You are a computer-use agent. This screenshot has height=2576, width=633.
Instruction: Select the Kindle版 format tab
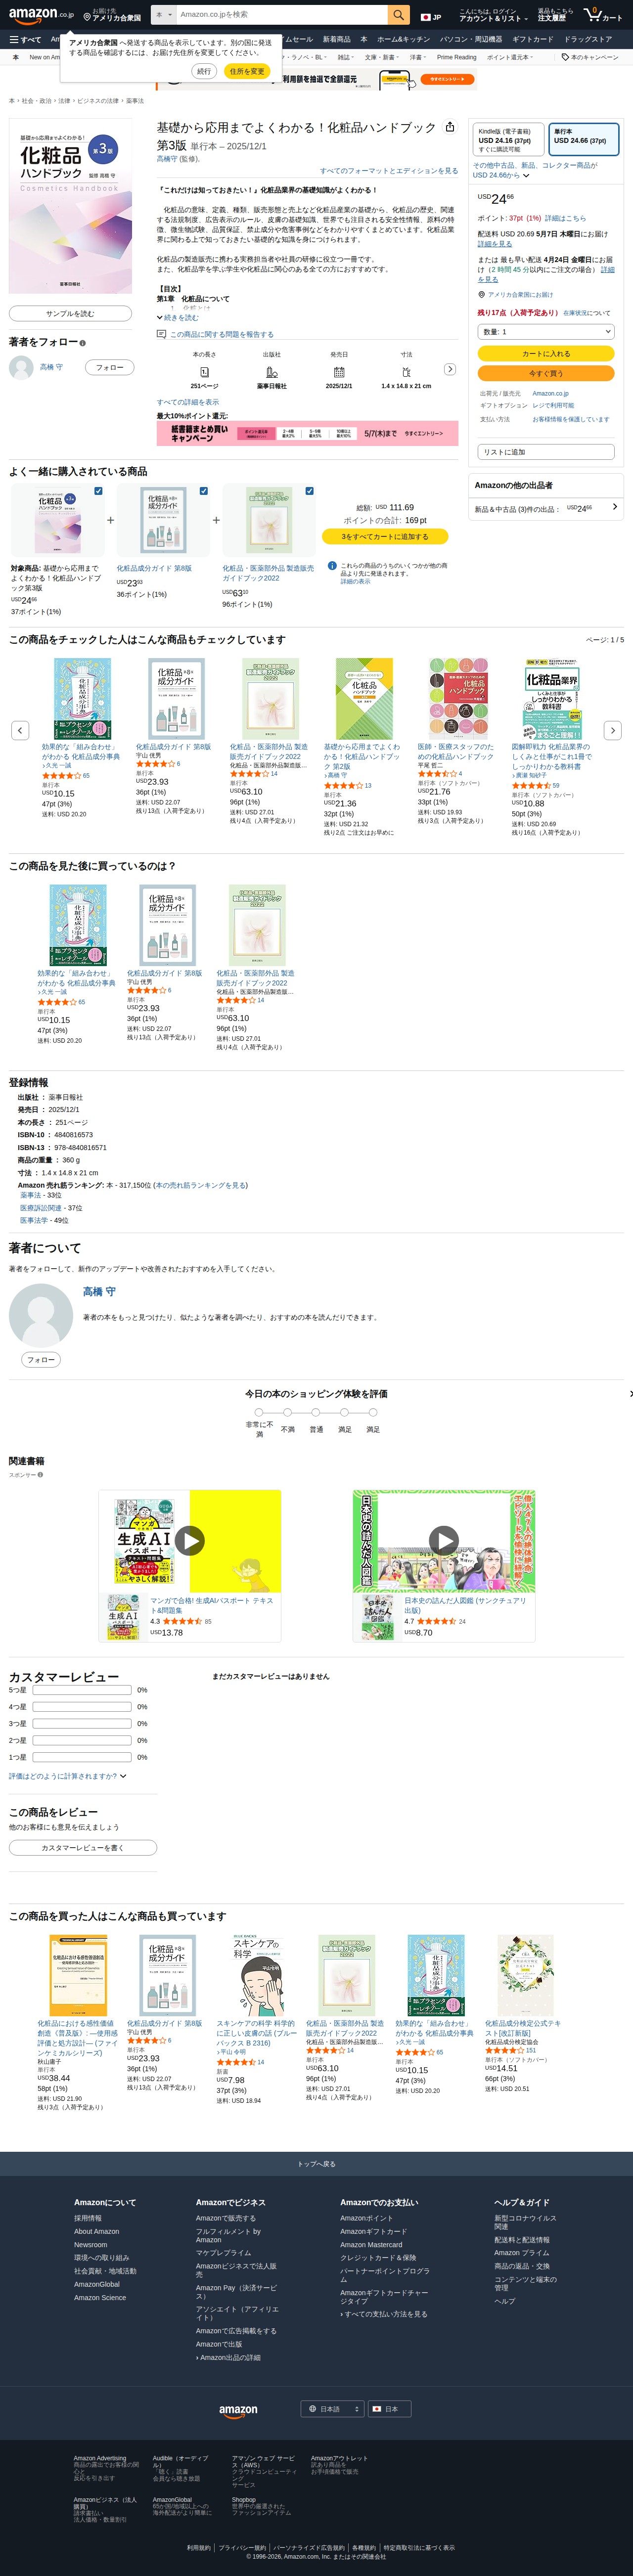click(x=507, y=140)
